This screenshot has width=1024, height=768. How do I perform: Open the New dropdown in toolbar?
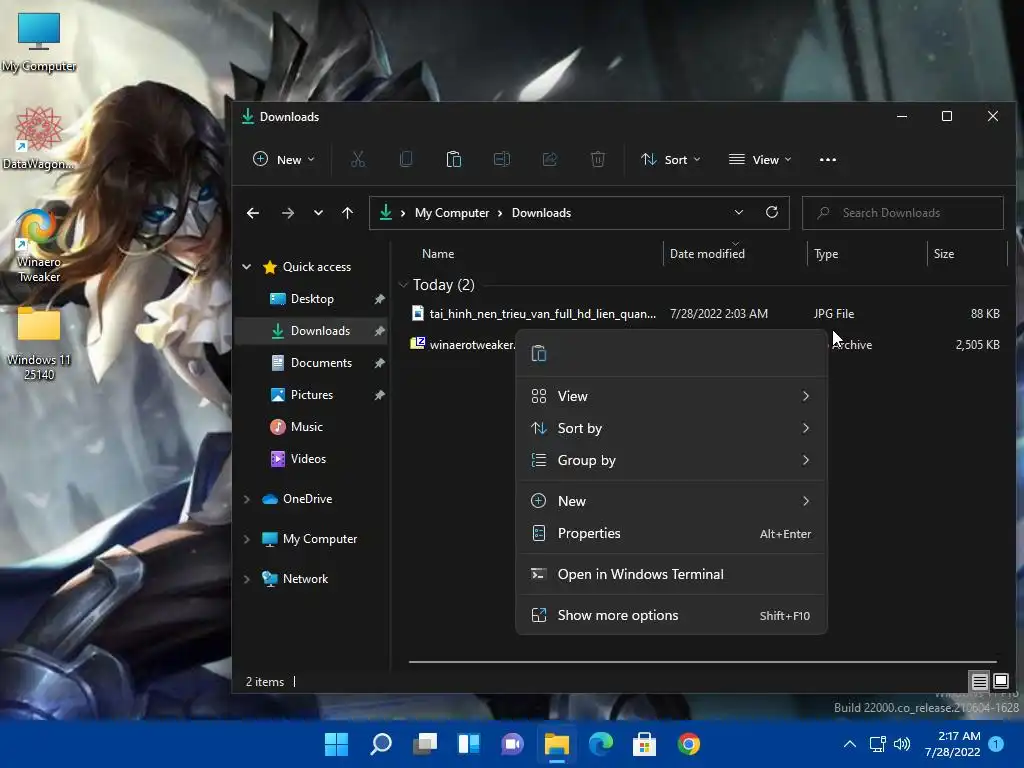(284, 159)
